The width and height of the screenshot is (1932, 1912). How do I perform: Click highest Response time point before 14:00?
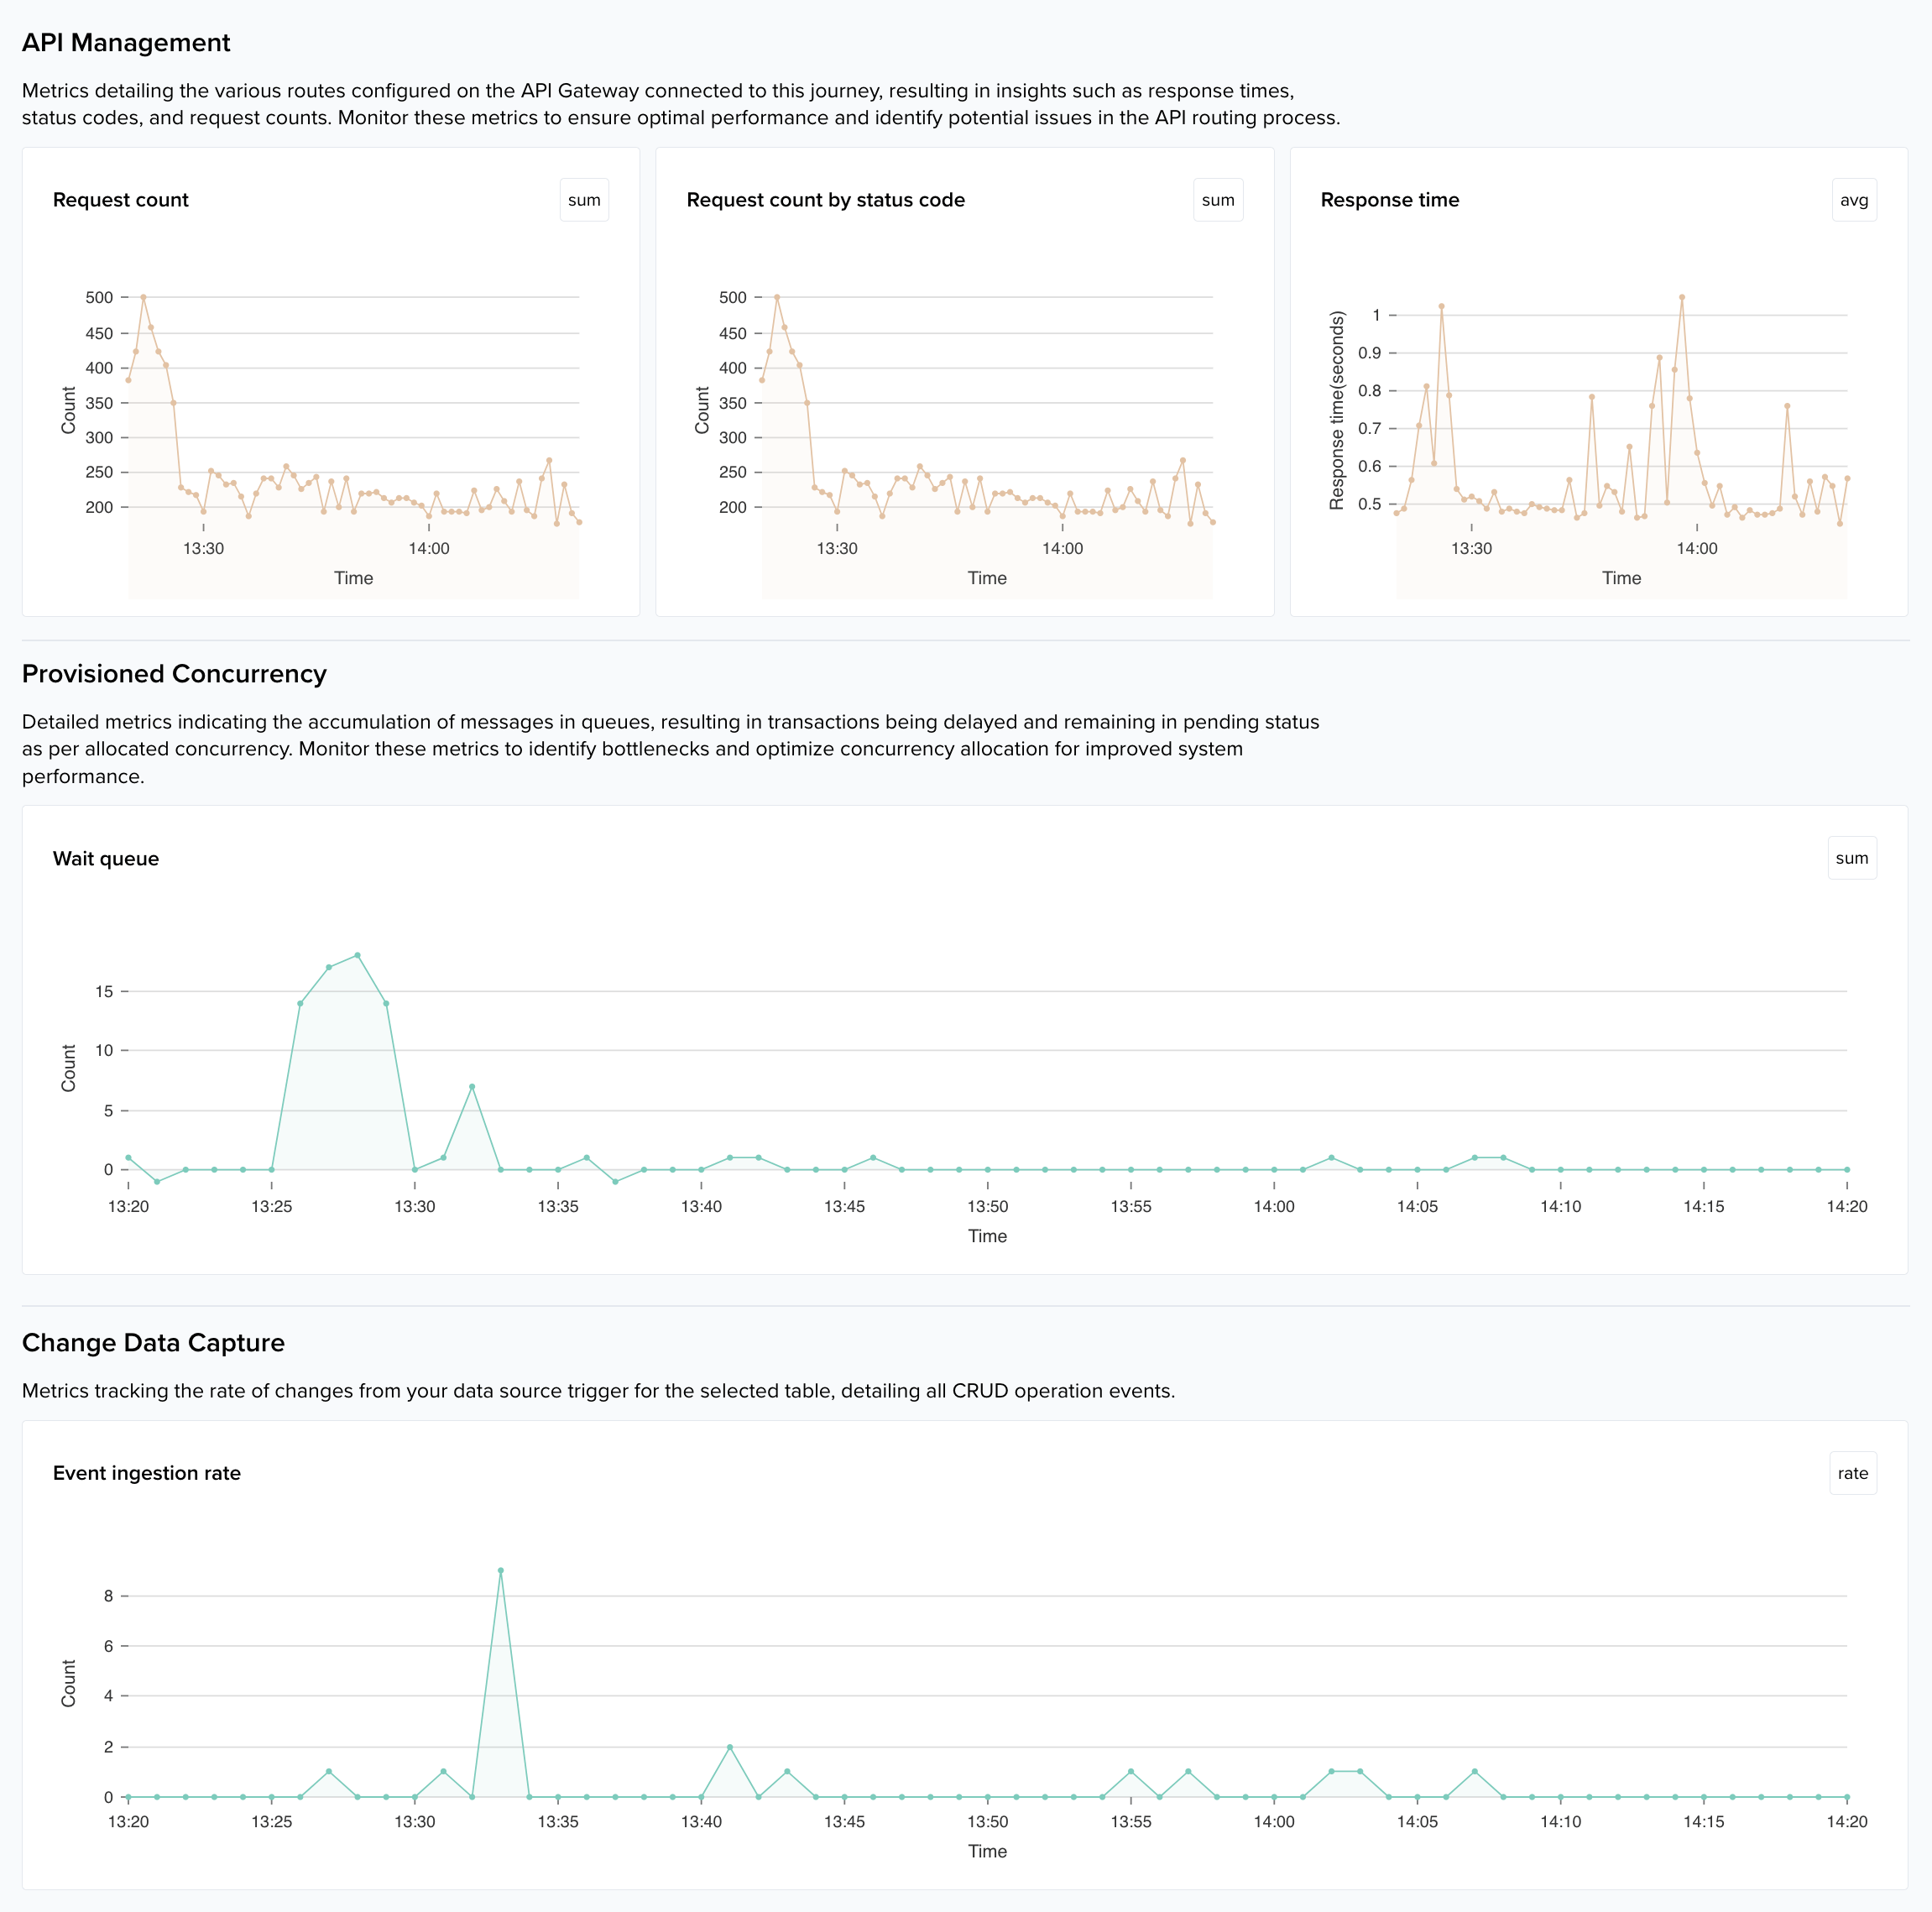click(1682, 297)
